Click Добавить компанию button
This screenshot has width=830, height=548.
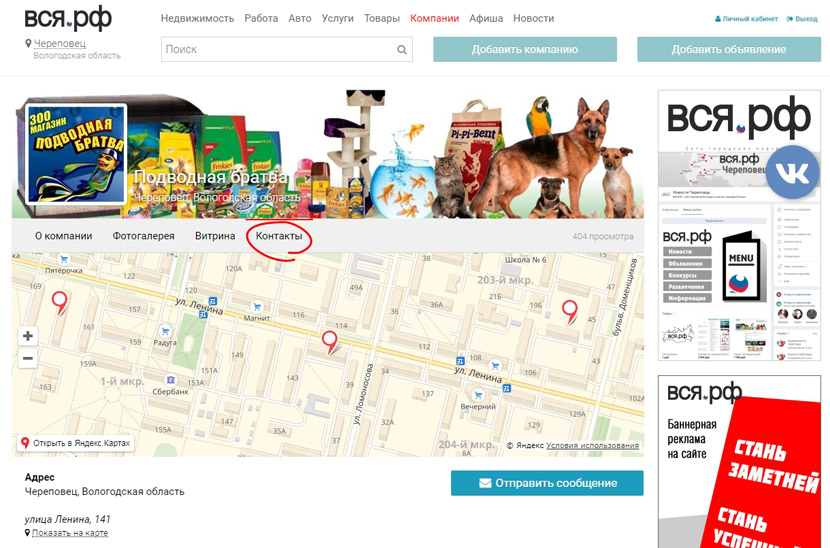[x=525, y=49]
